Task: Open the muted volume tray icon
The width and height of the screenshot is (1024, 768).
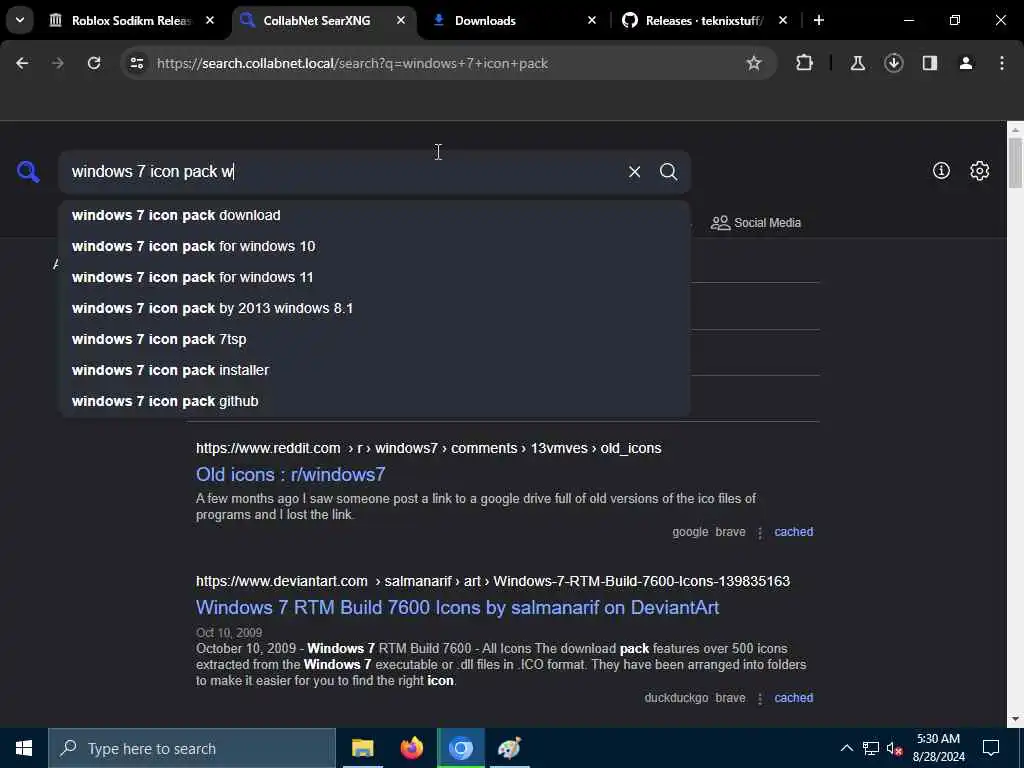Action: [894, 748]
